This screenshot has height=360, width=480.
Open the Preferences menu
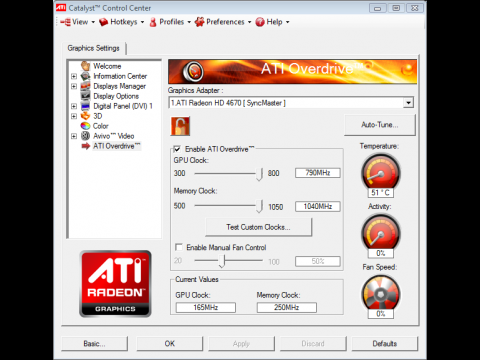[223, 22]
